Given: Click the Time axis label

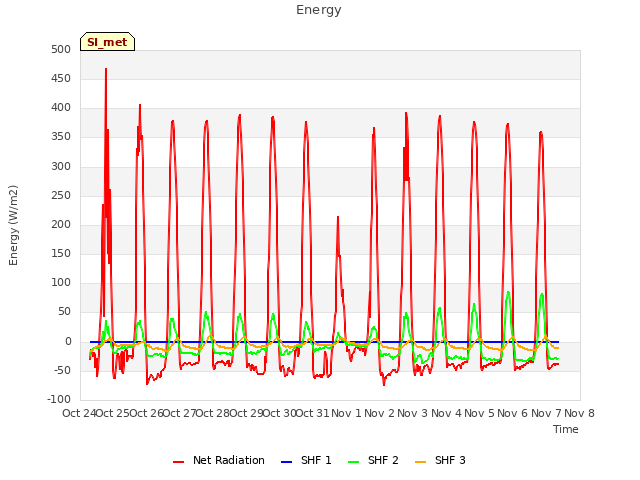Looking at the screenshot, I should pos(566,429).
